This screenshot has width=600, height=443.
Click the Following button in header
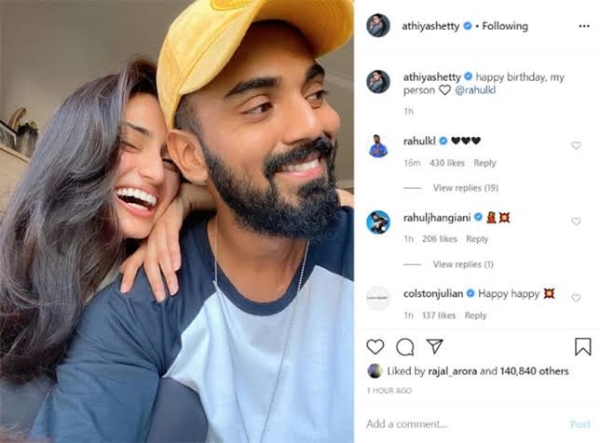505,26
